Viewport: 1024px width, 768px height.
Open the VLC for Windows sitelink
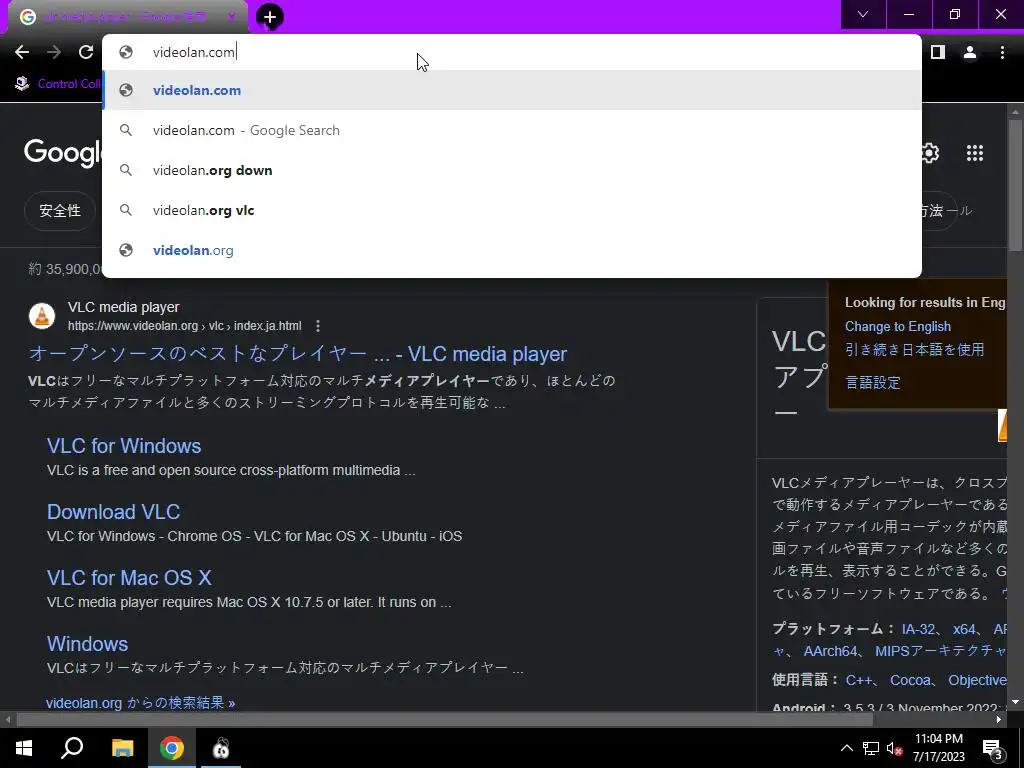click(124, 446)
